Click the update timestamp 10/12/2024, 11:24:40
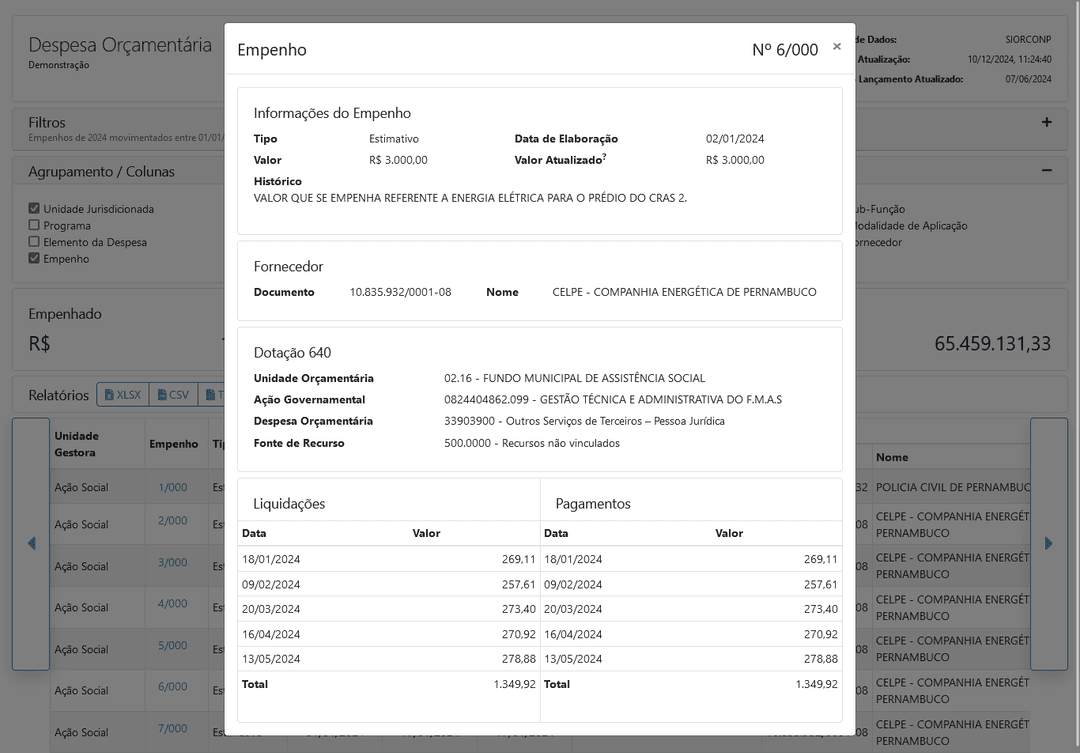1080x753 pixels. [x=1010, y=59]
